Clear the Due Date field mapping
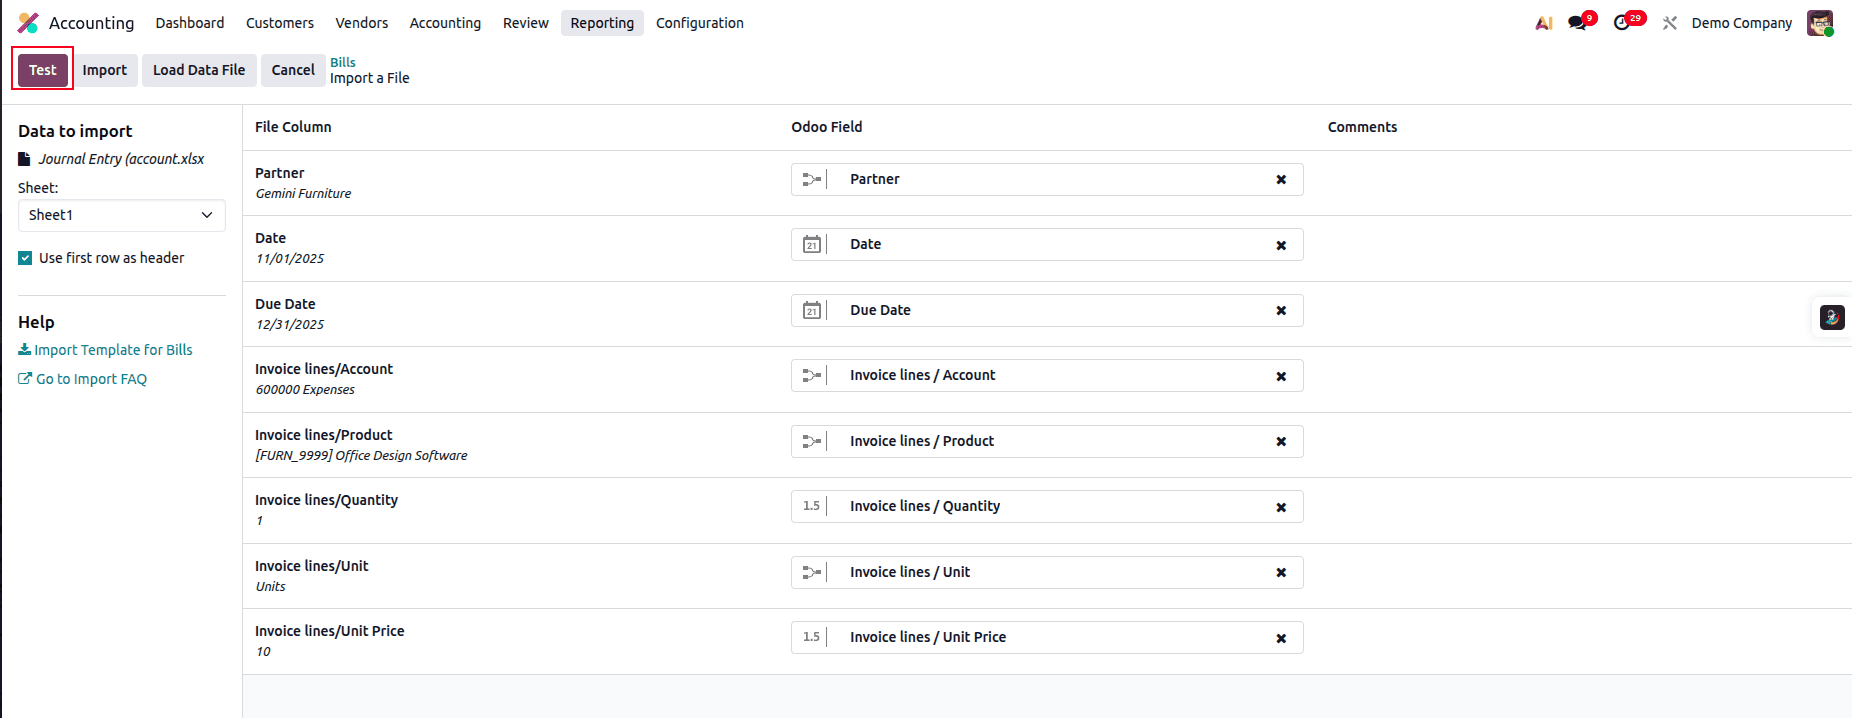The width and height of the screenshot is (1852, 718). 1281,311
